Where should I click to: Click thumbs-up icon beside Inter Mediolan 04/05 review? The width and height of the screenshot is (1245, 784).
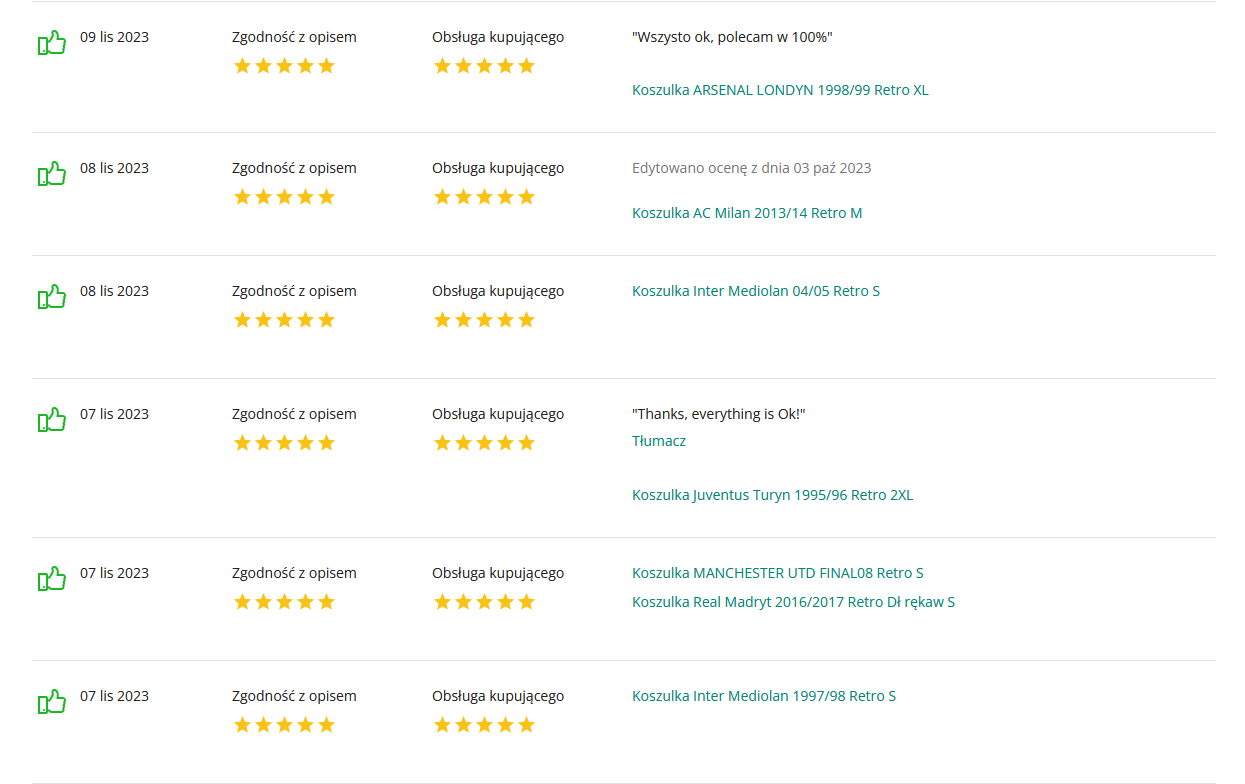52,297
